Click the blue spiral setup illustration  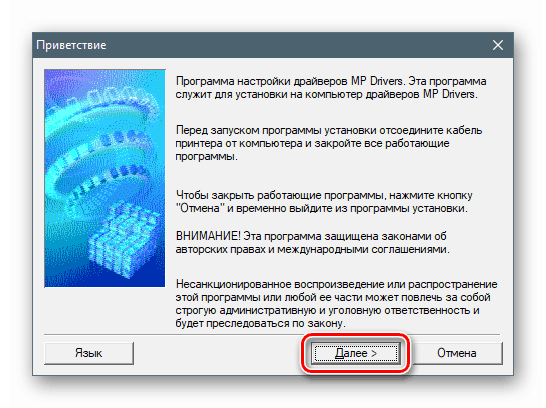pyautogui.click(x=105, y=178)
